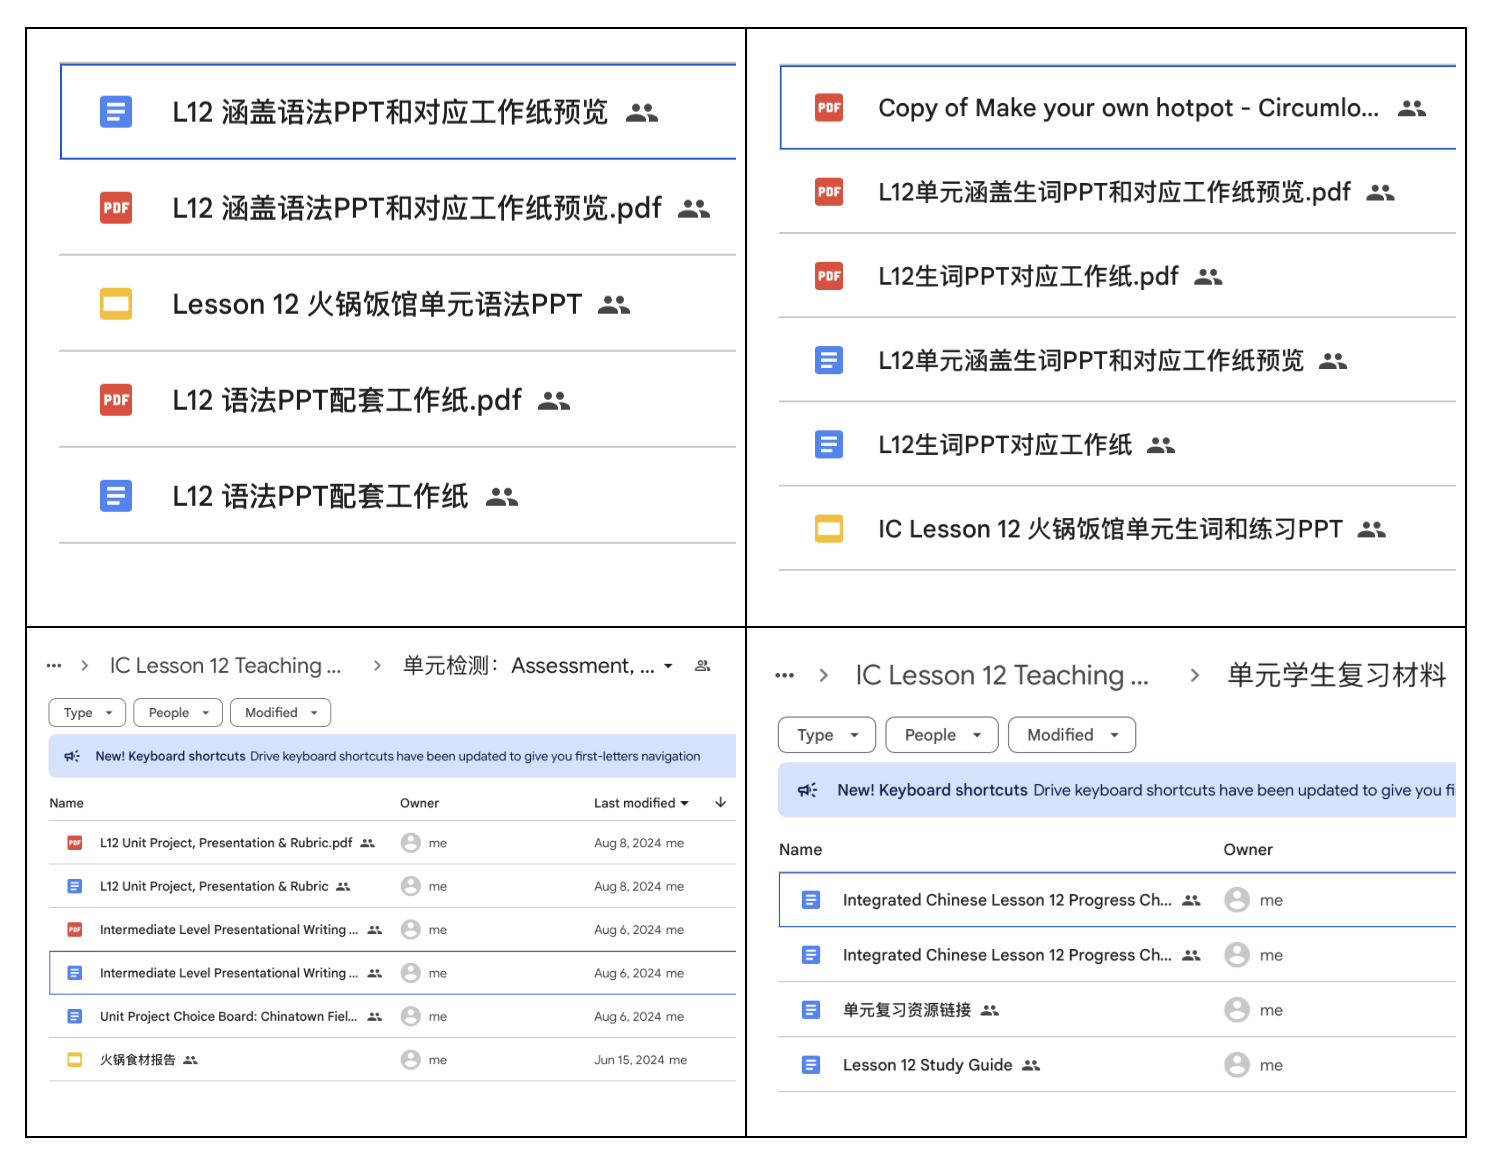Select the file name Lesson 12 火锅饭馆单元语法PPT

tap(377, 304)
